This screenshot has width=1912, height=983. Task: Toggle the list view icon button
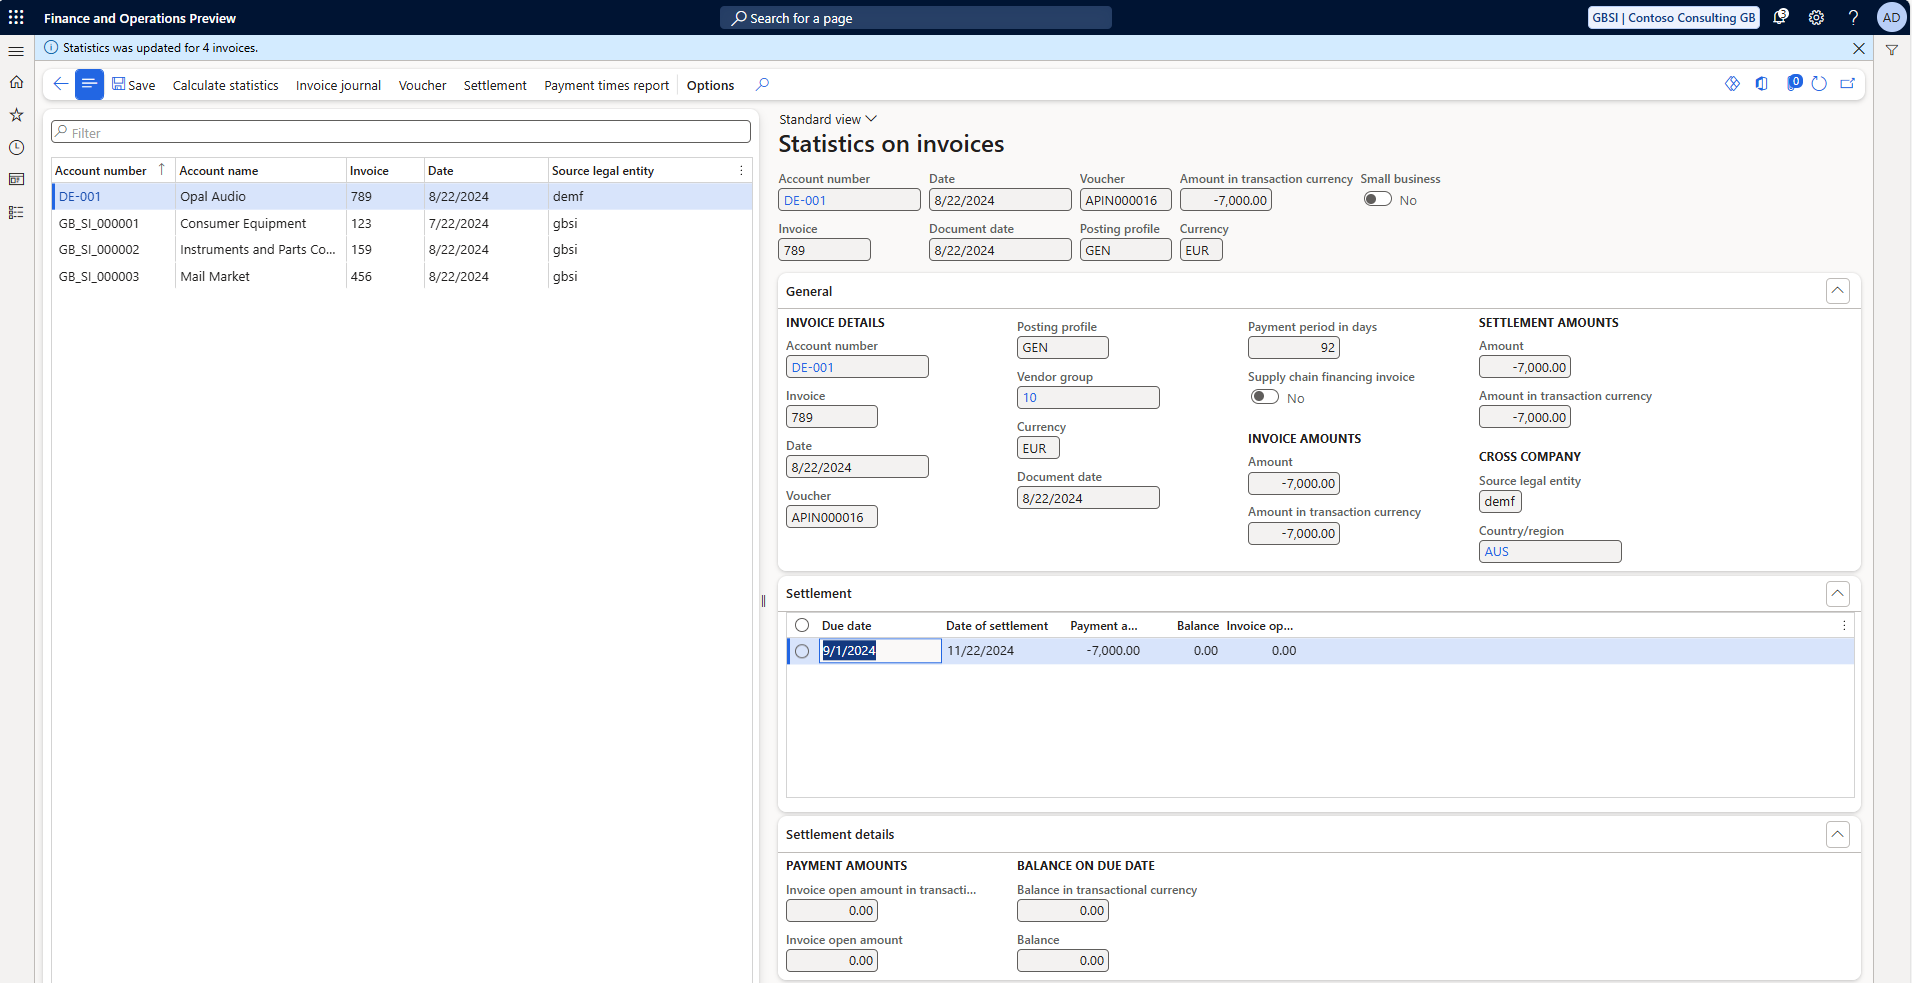(89, 84)
